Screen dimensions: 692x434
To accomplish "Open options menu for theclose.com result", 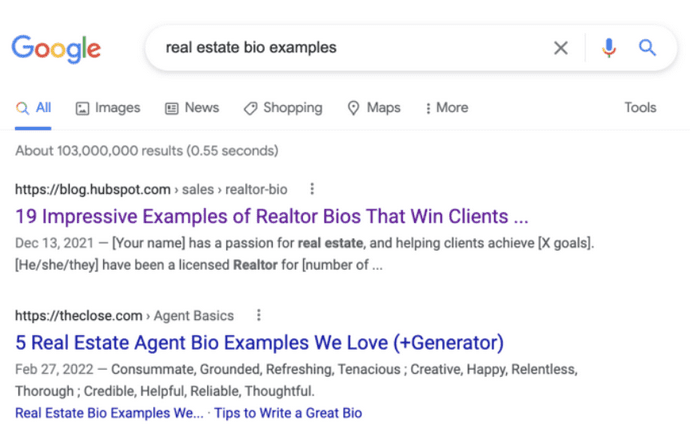I will point(258,315).
